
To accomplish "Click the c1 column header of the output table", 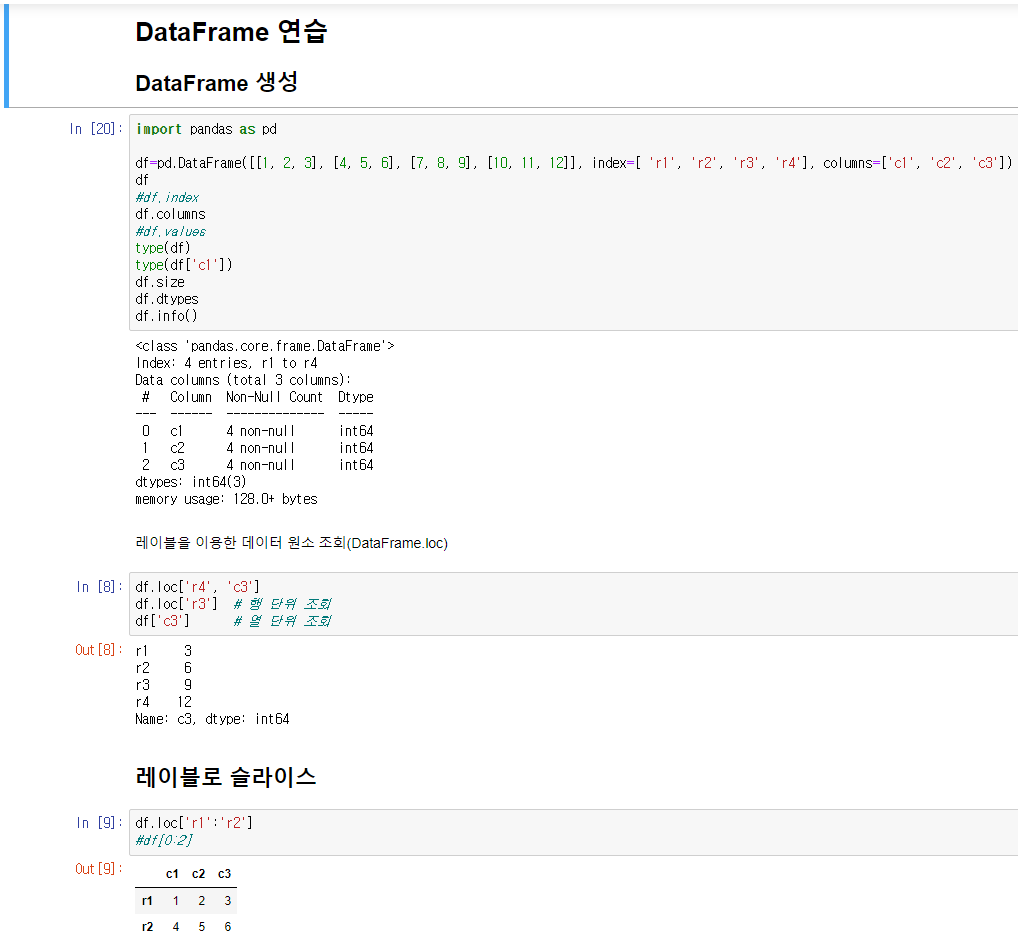I will (172, 874).
